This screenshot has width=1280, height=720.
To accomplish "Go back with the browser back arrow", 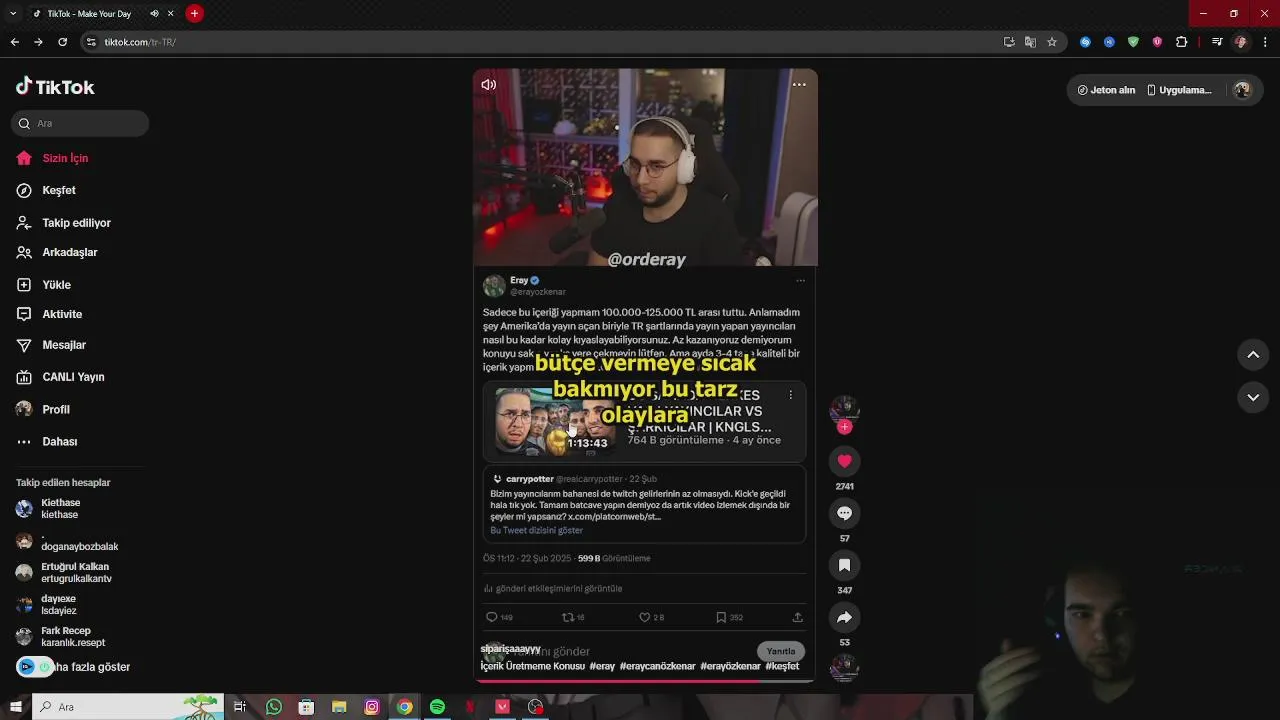I will pos(14,42).
